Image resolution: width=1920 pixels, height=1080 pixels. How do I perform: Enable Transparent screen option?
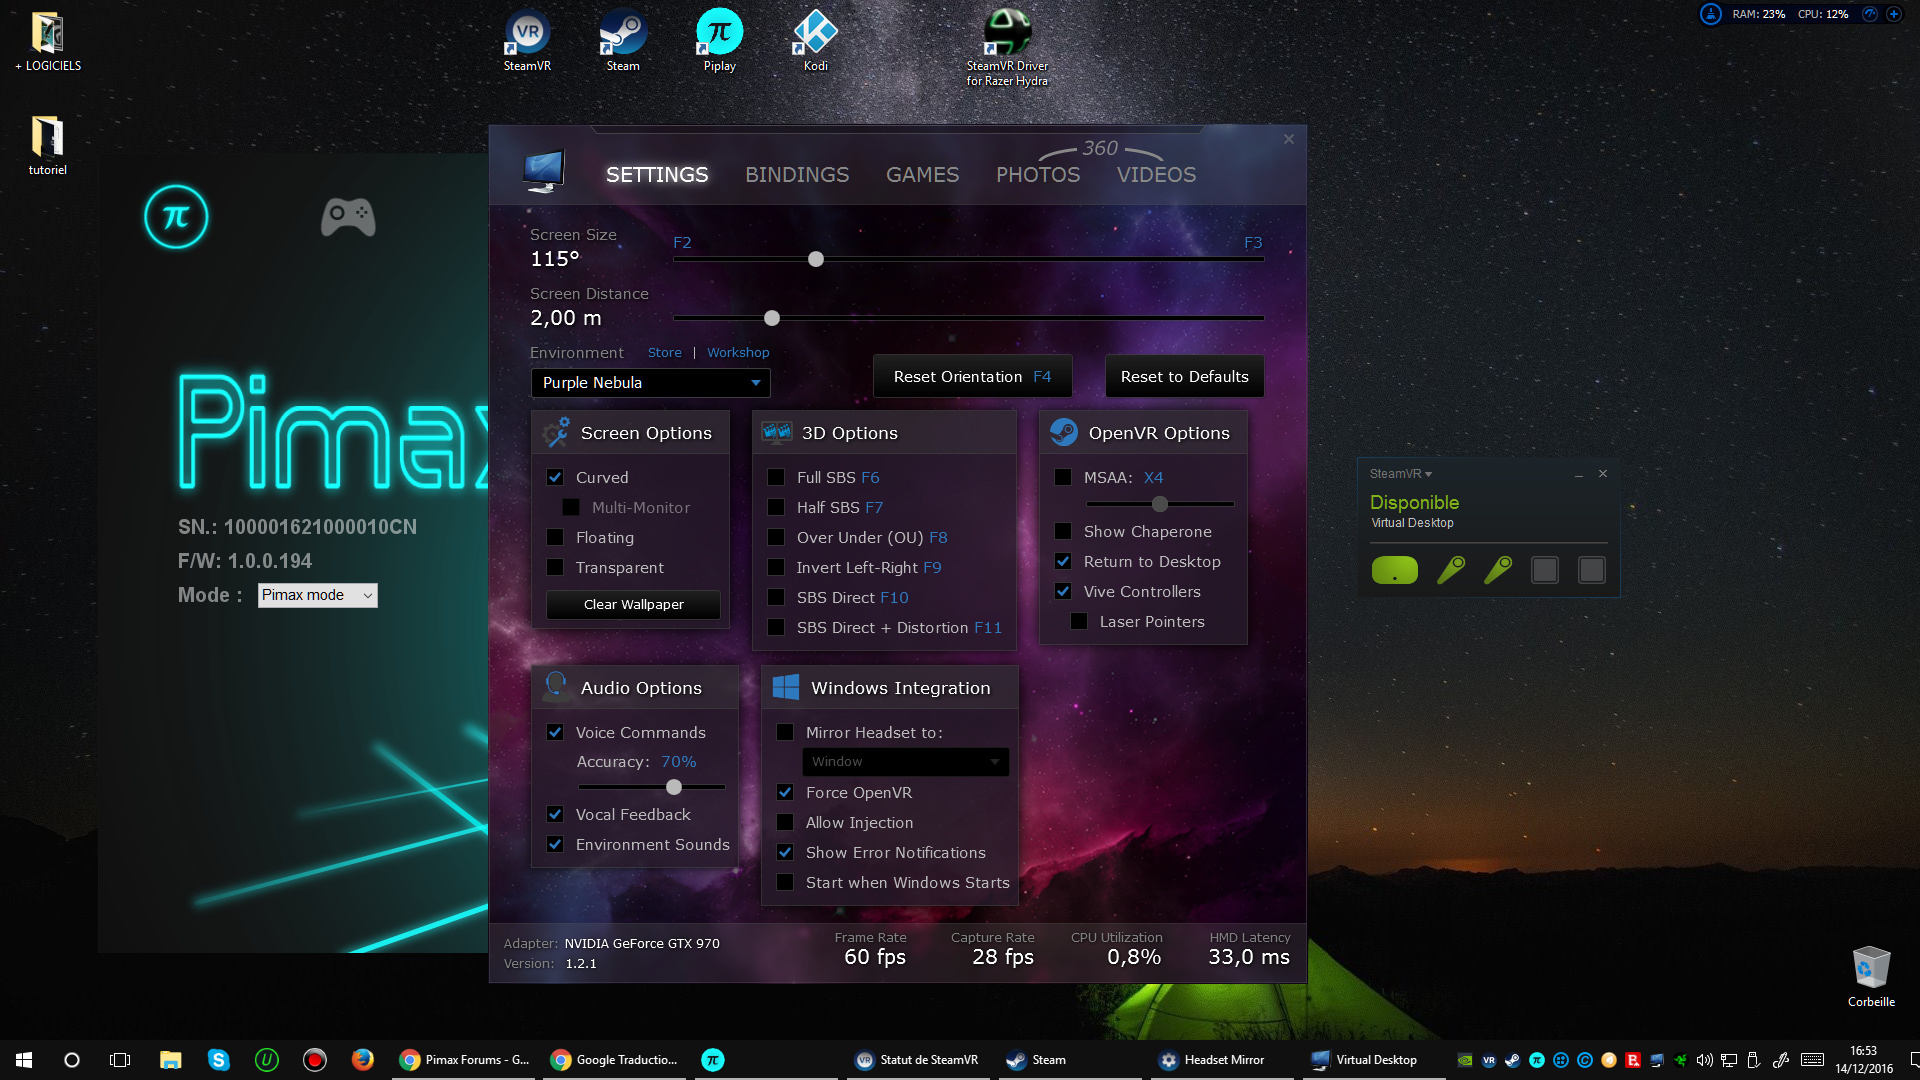click(555, 568)
